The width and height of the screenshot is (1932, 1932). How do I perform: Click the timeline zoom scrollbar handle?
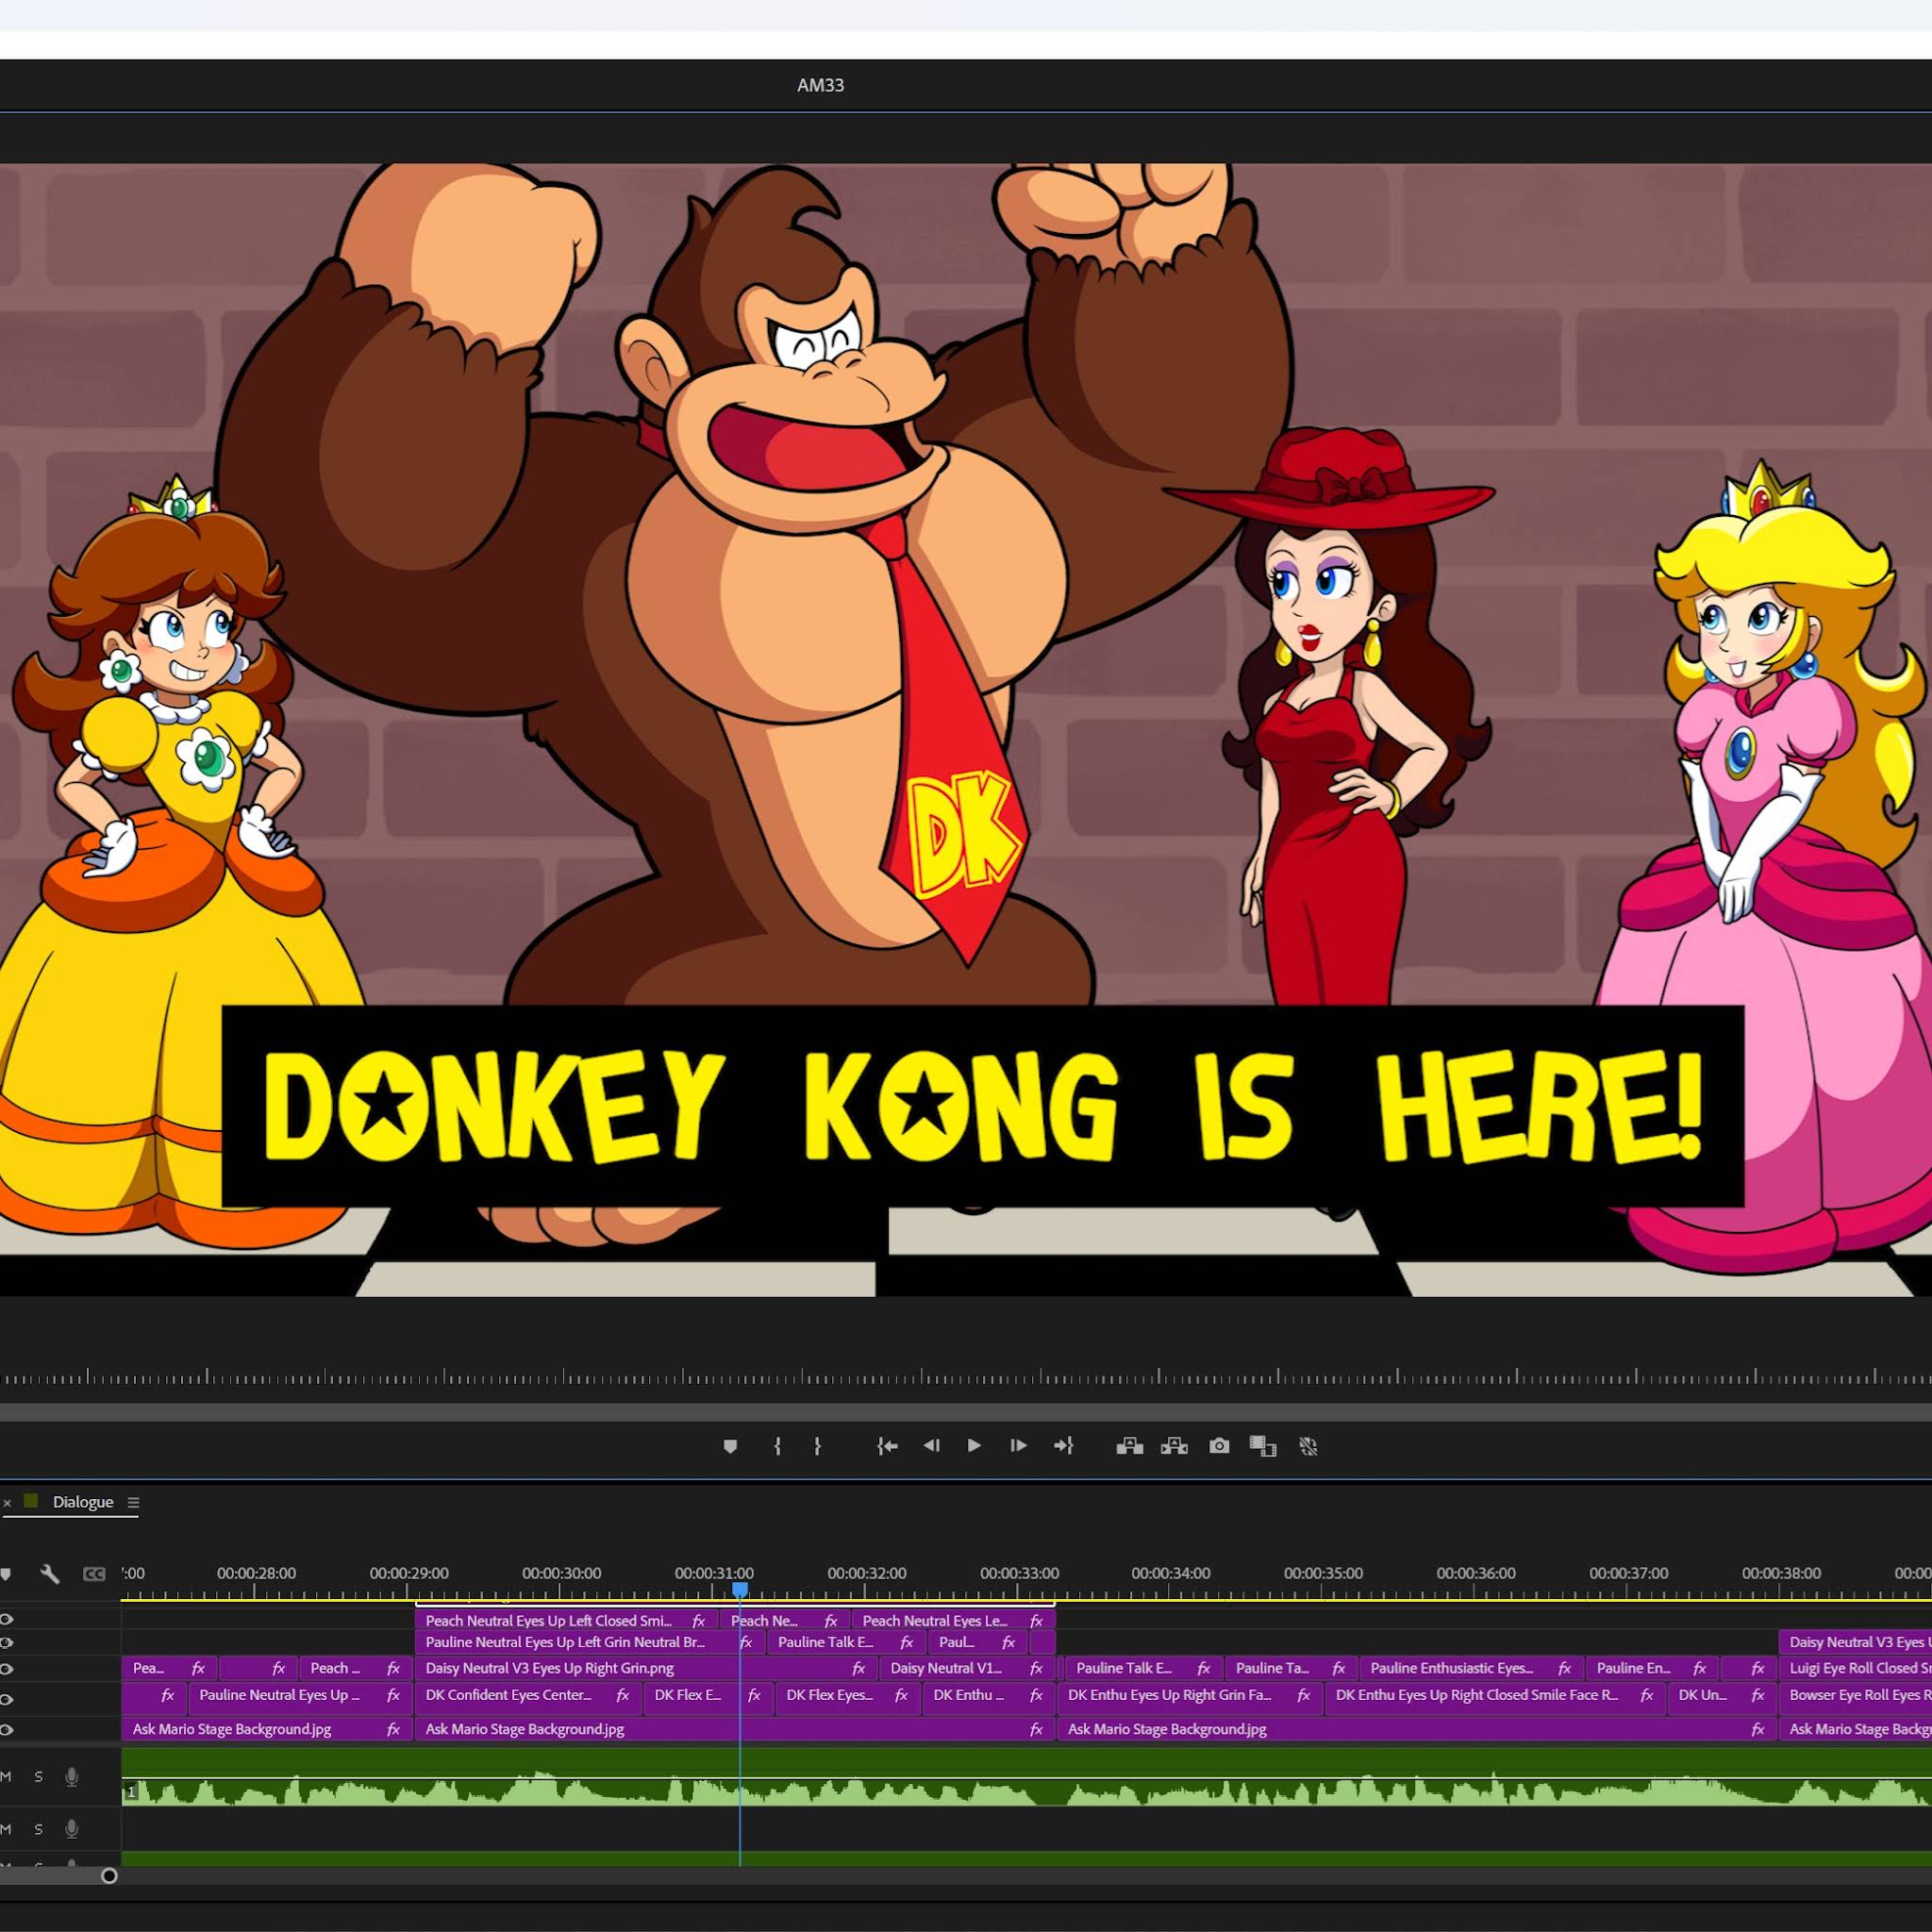click(109, 1876)
